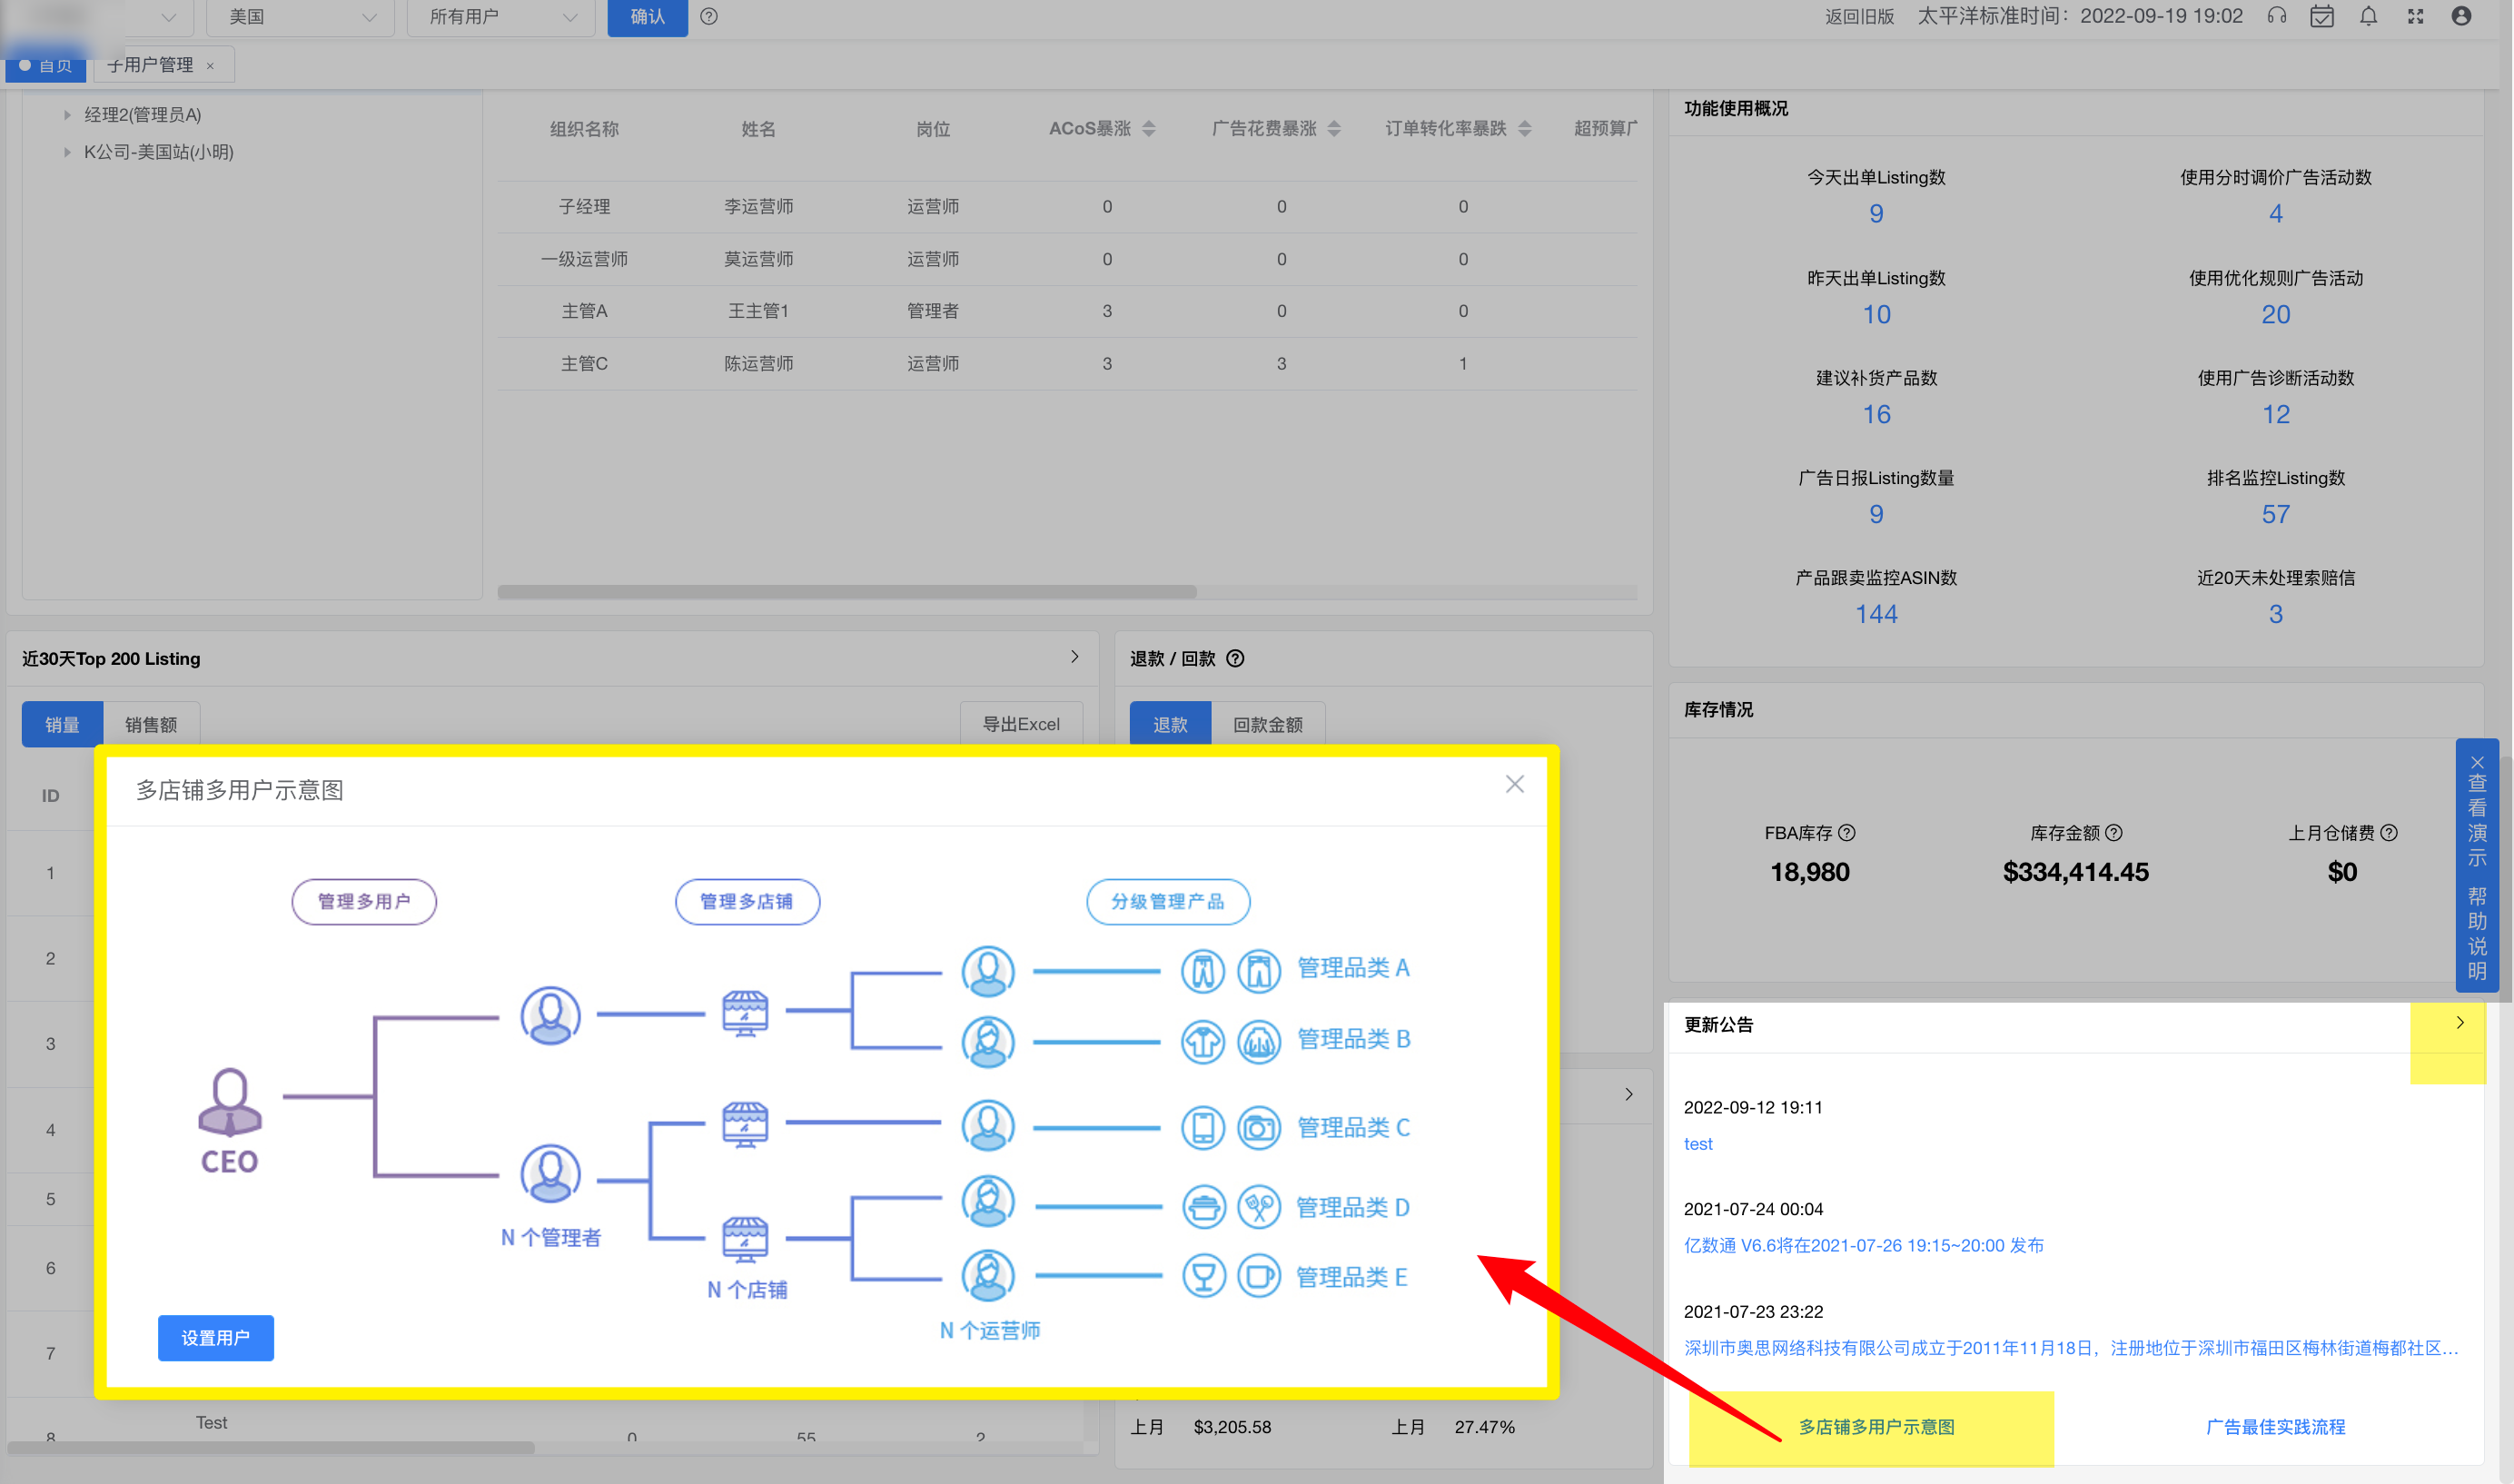Select the 销售额 tab
The width and height of the screenshot is (2514, 1484).
coord(151,724)
